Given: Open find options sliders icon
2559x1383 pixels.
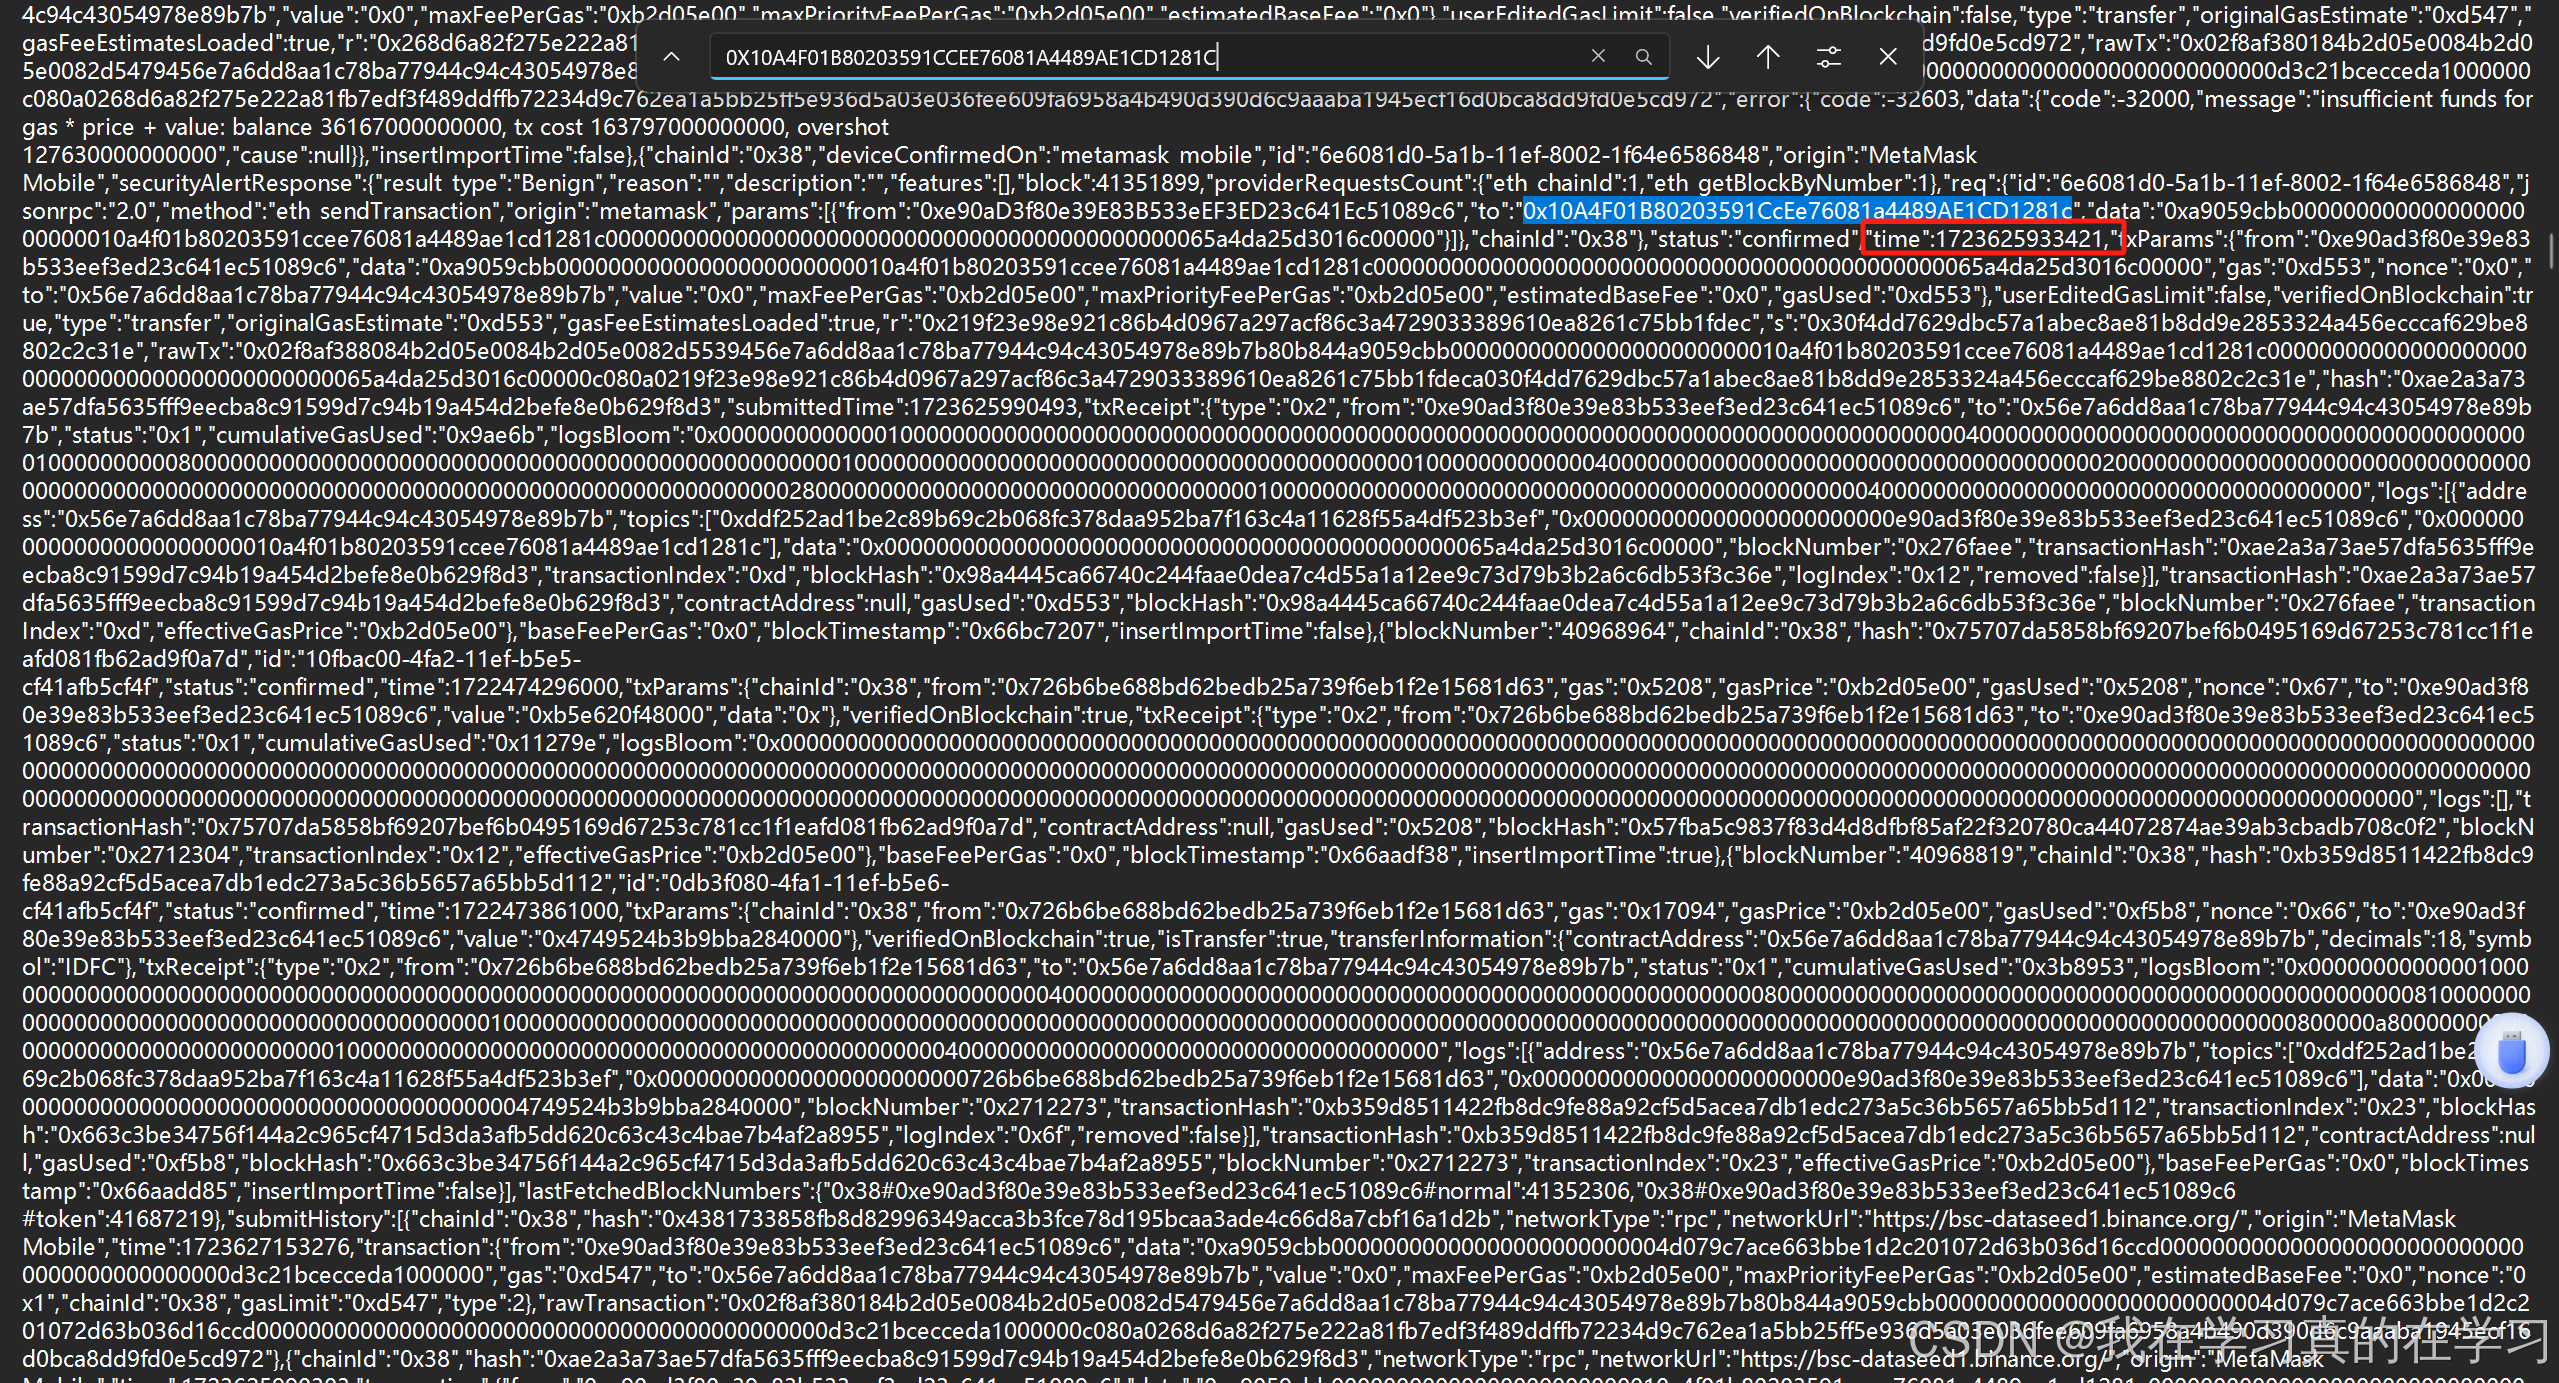Looking at the screenshot, I should click(x=1828, y=57).
